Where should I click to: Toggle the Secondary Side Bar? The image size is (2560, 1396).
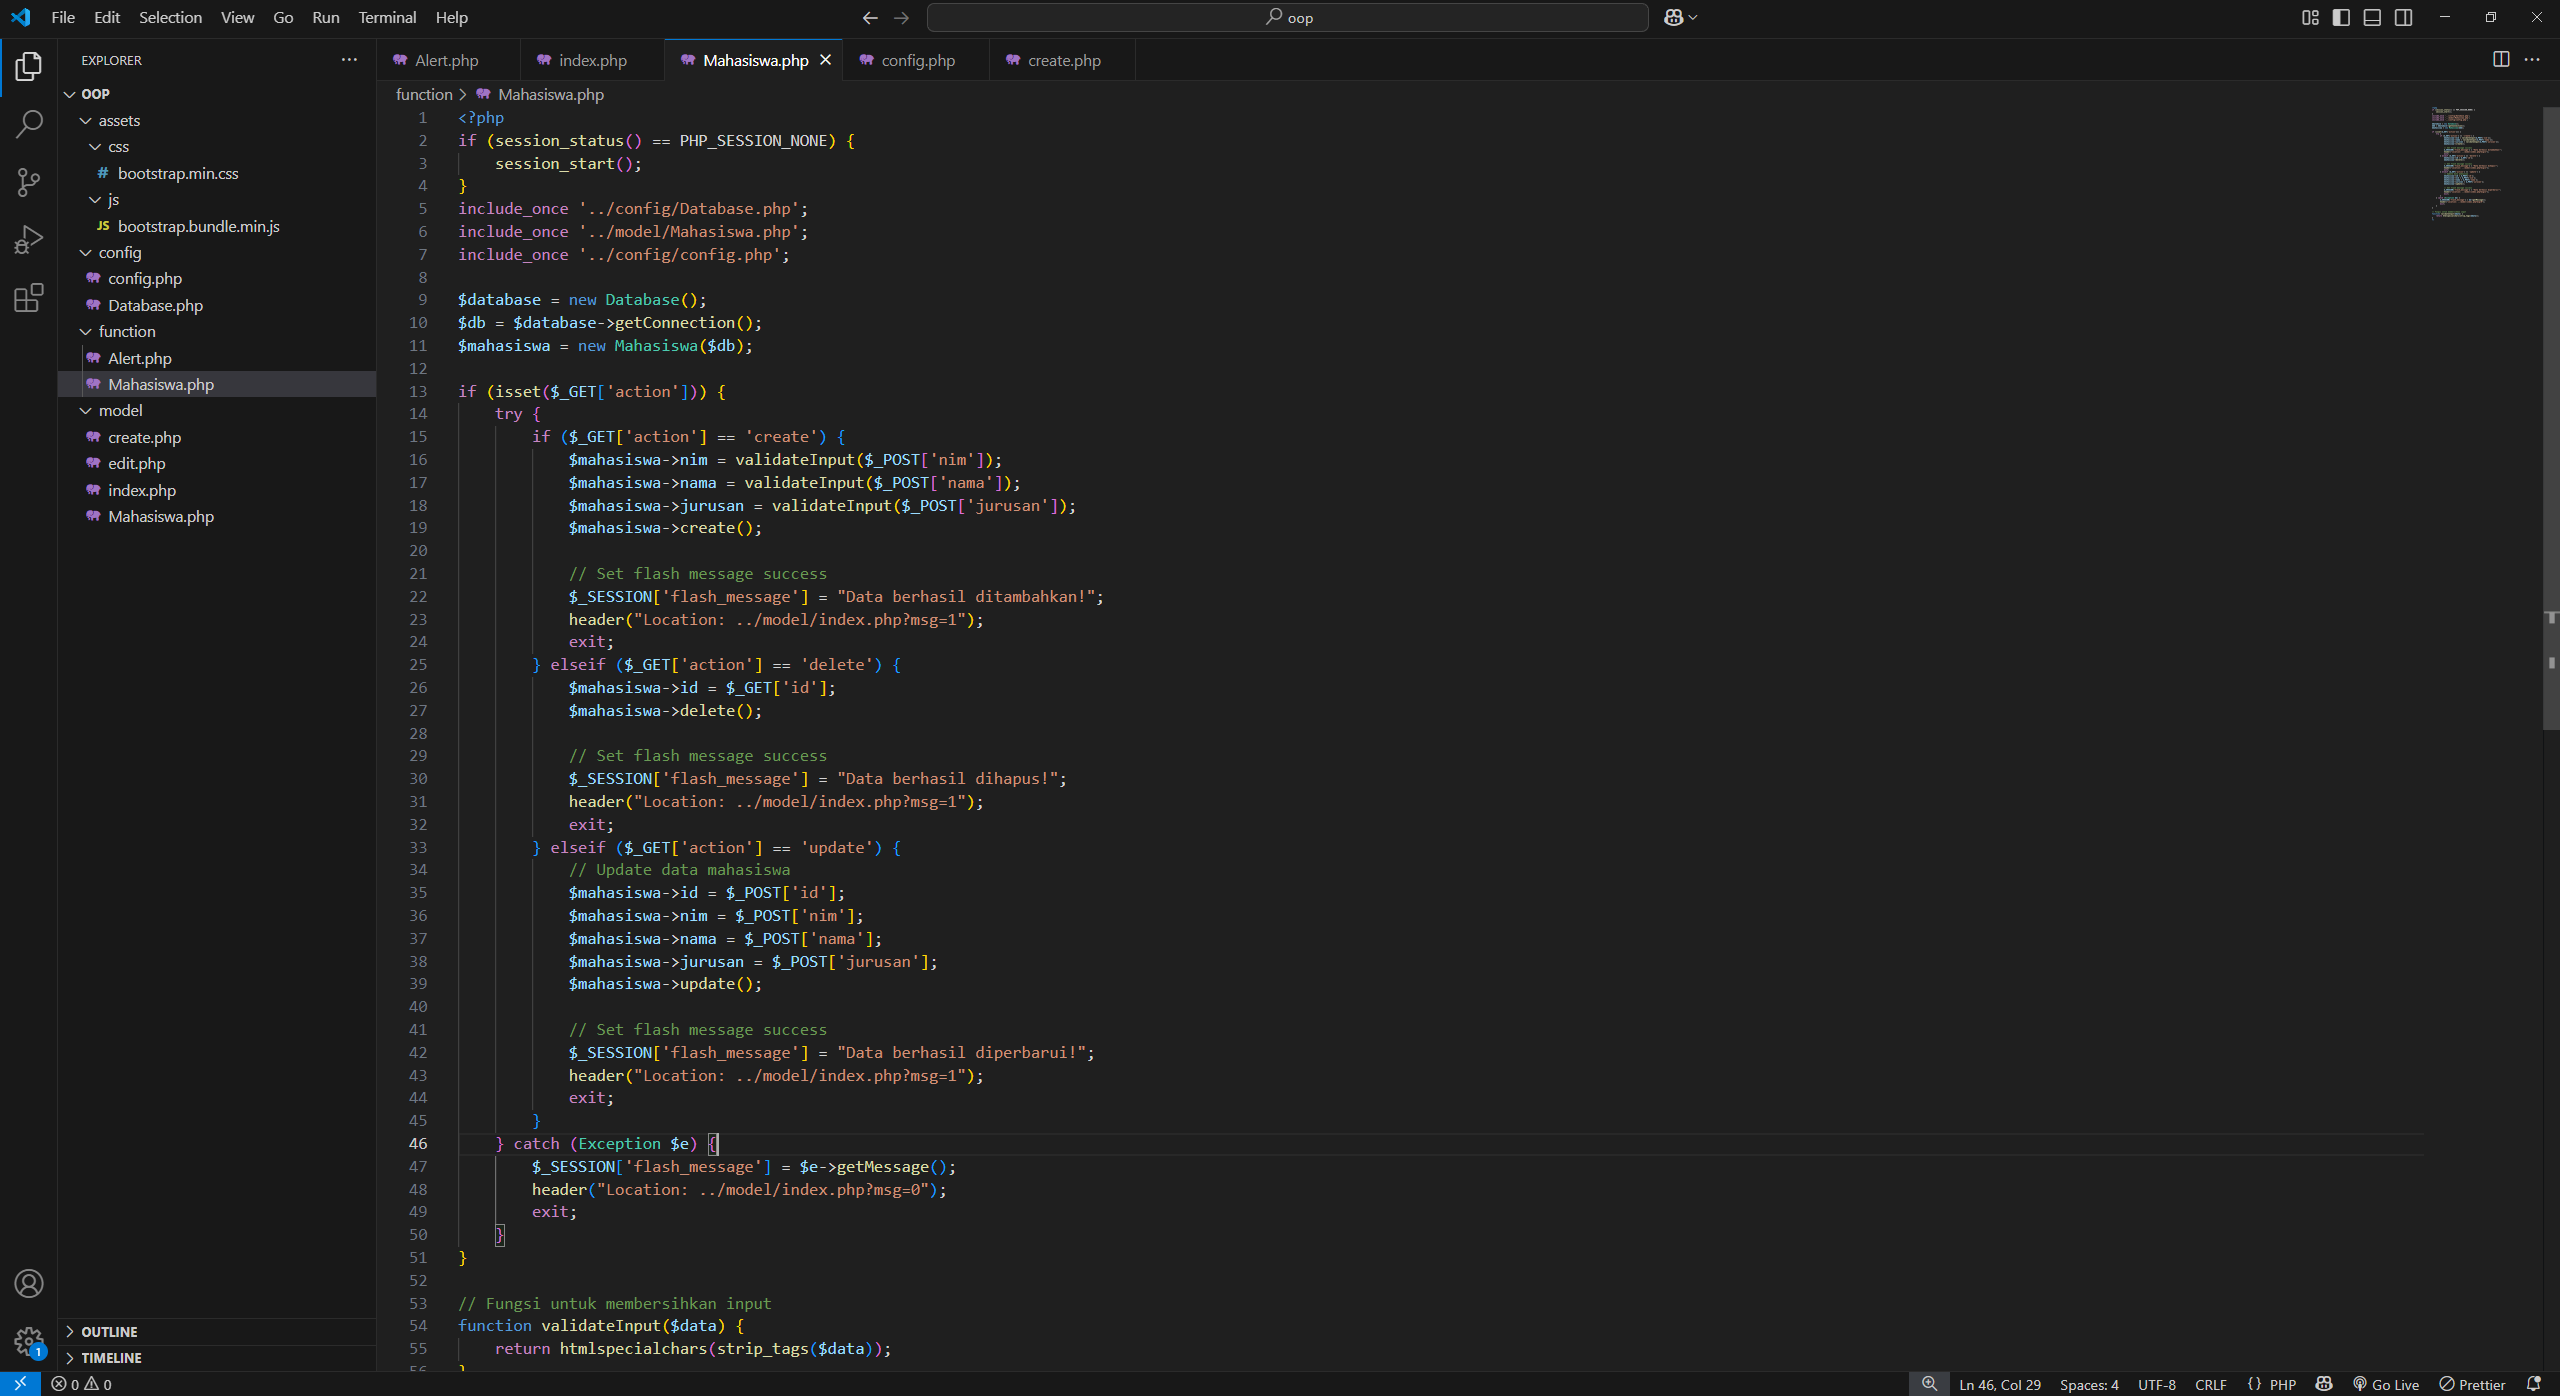coord(2402,17)
